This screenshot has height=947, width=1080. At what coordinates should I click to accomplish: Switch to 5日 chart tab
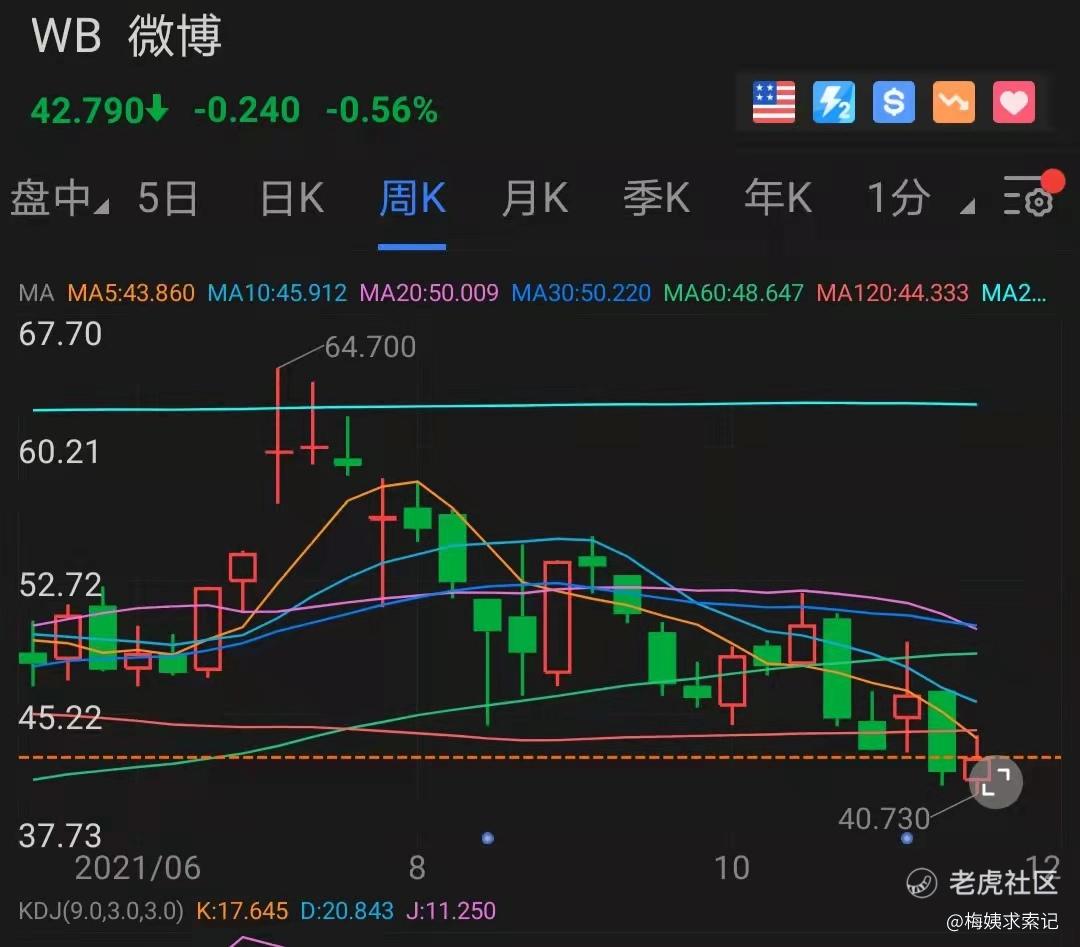click(168, 198)
